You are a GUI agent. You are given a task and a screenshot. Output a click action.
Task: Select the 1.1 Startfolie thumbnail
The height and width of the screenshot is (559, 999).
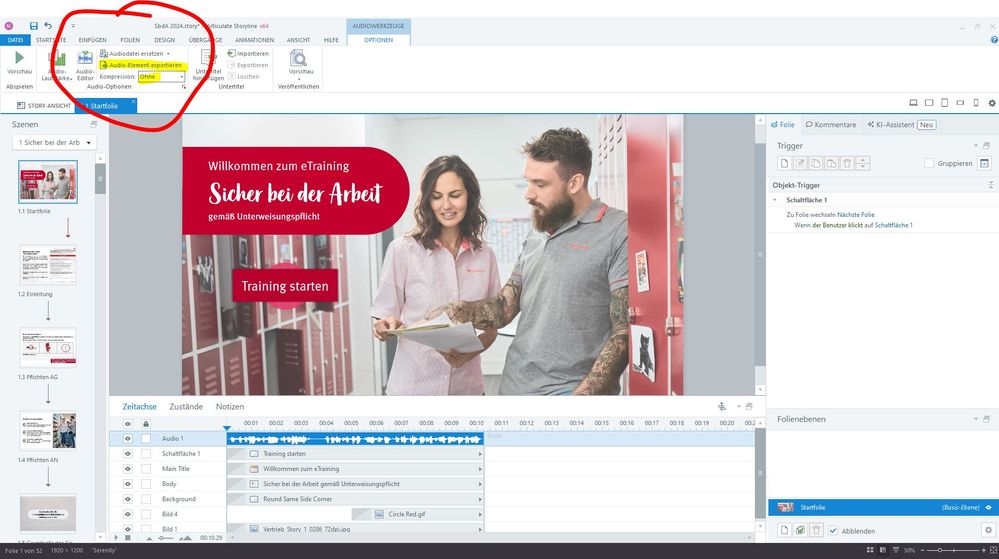point(48,182)
